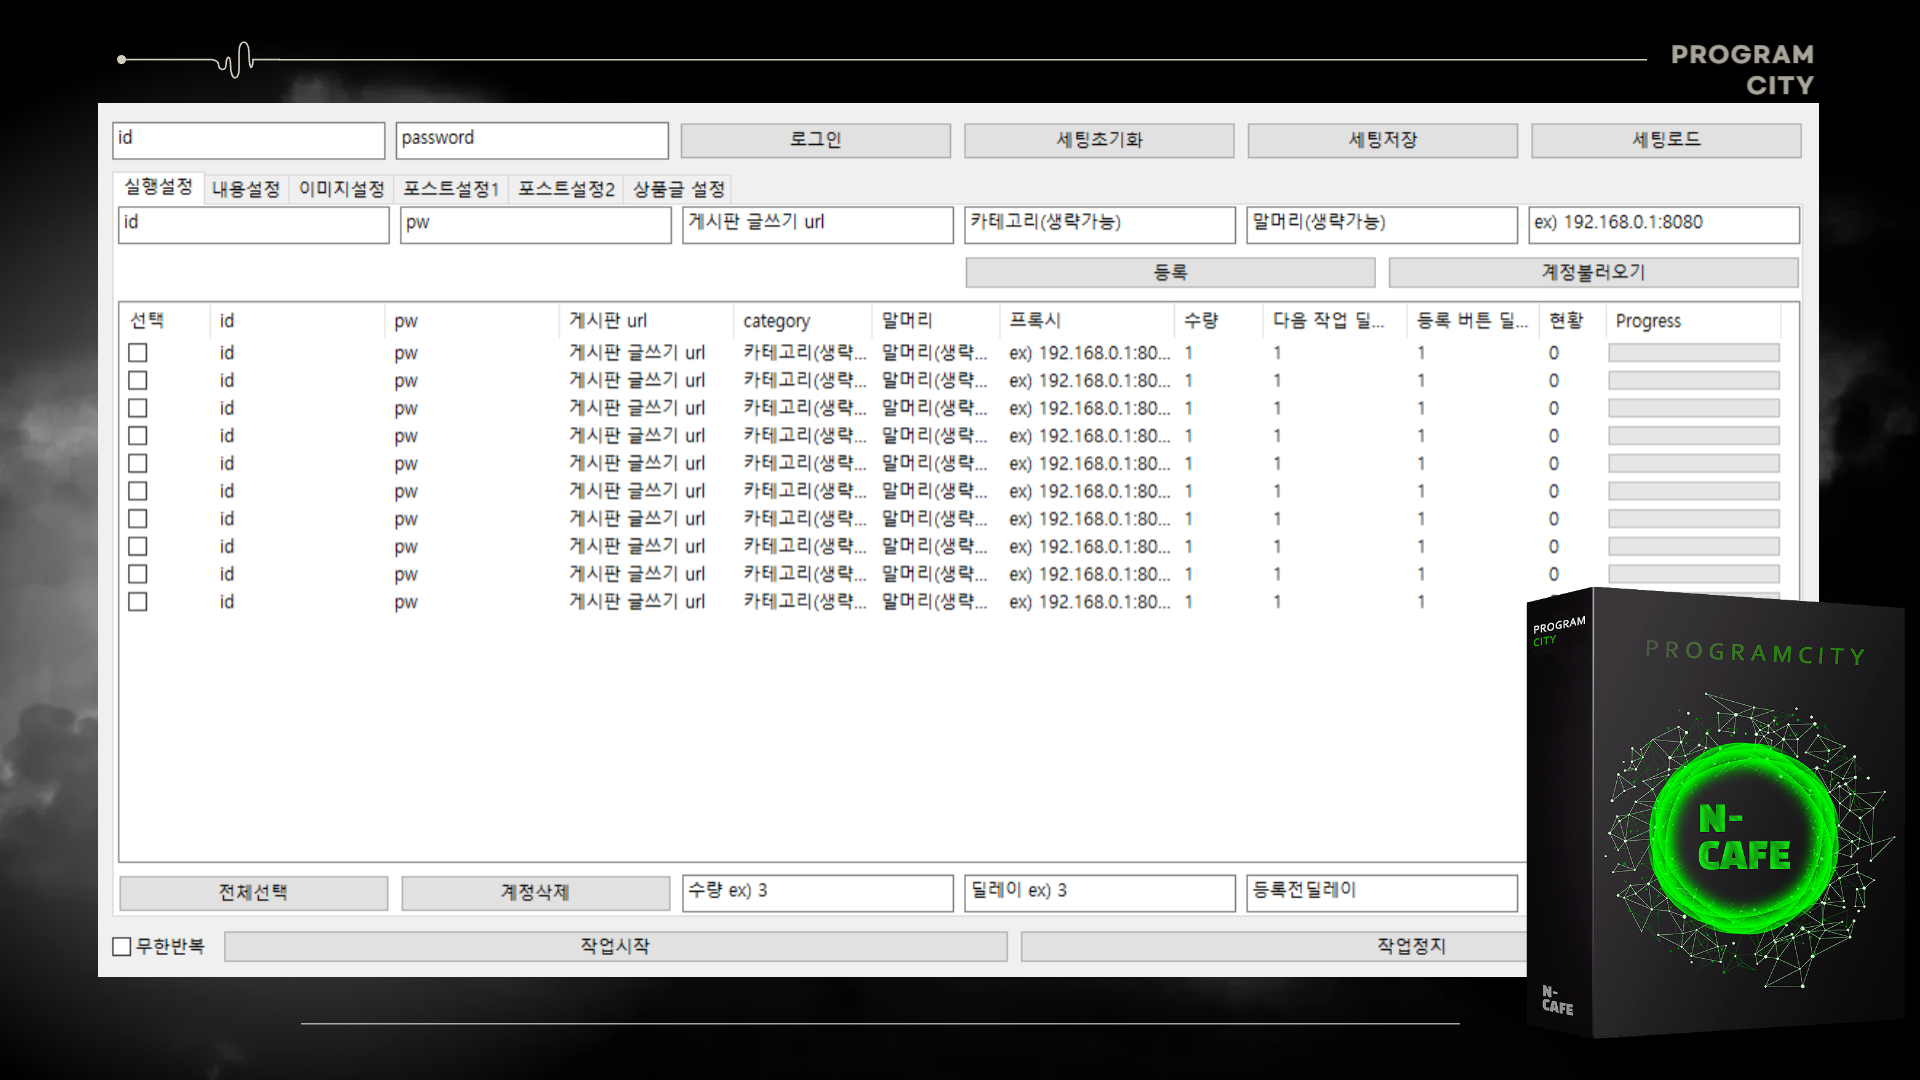Viewport: 1920px width, 1080px height.
Task: Click the 게시판 글쓰기 url input
Action: [818, 224]
